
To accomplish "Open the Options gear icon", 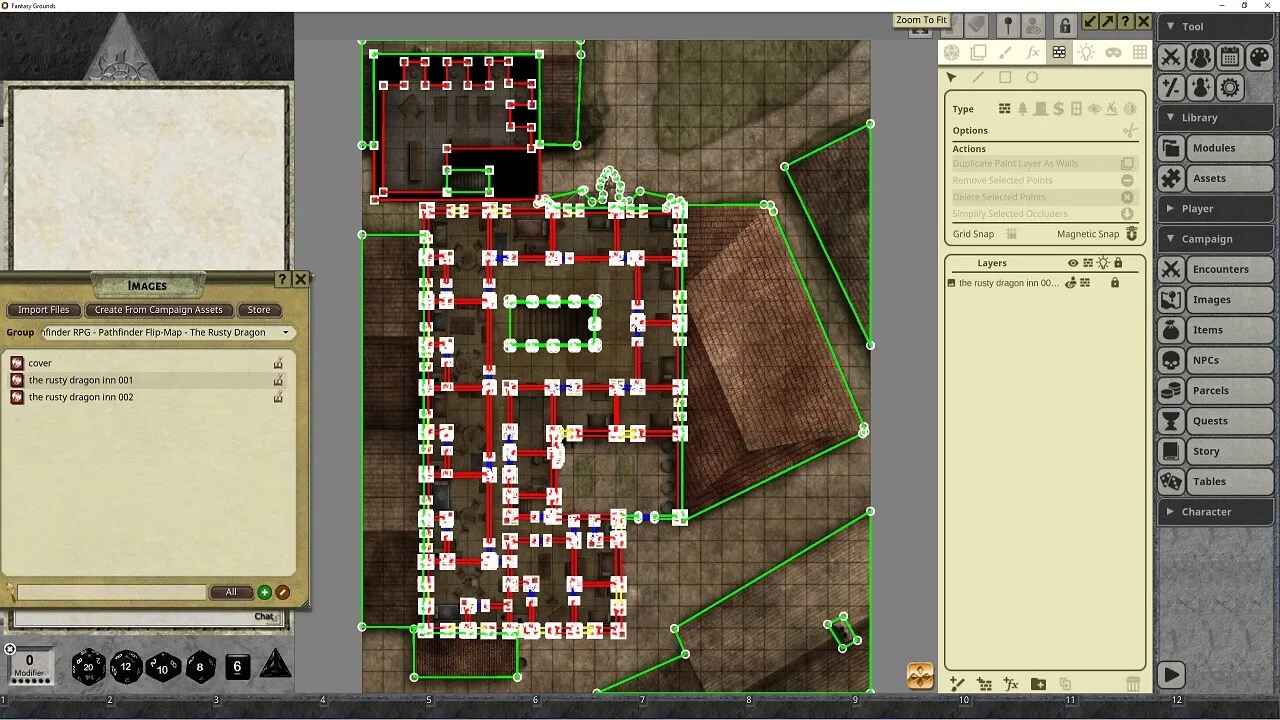I will point(1230,87).
